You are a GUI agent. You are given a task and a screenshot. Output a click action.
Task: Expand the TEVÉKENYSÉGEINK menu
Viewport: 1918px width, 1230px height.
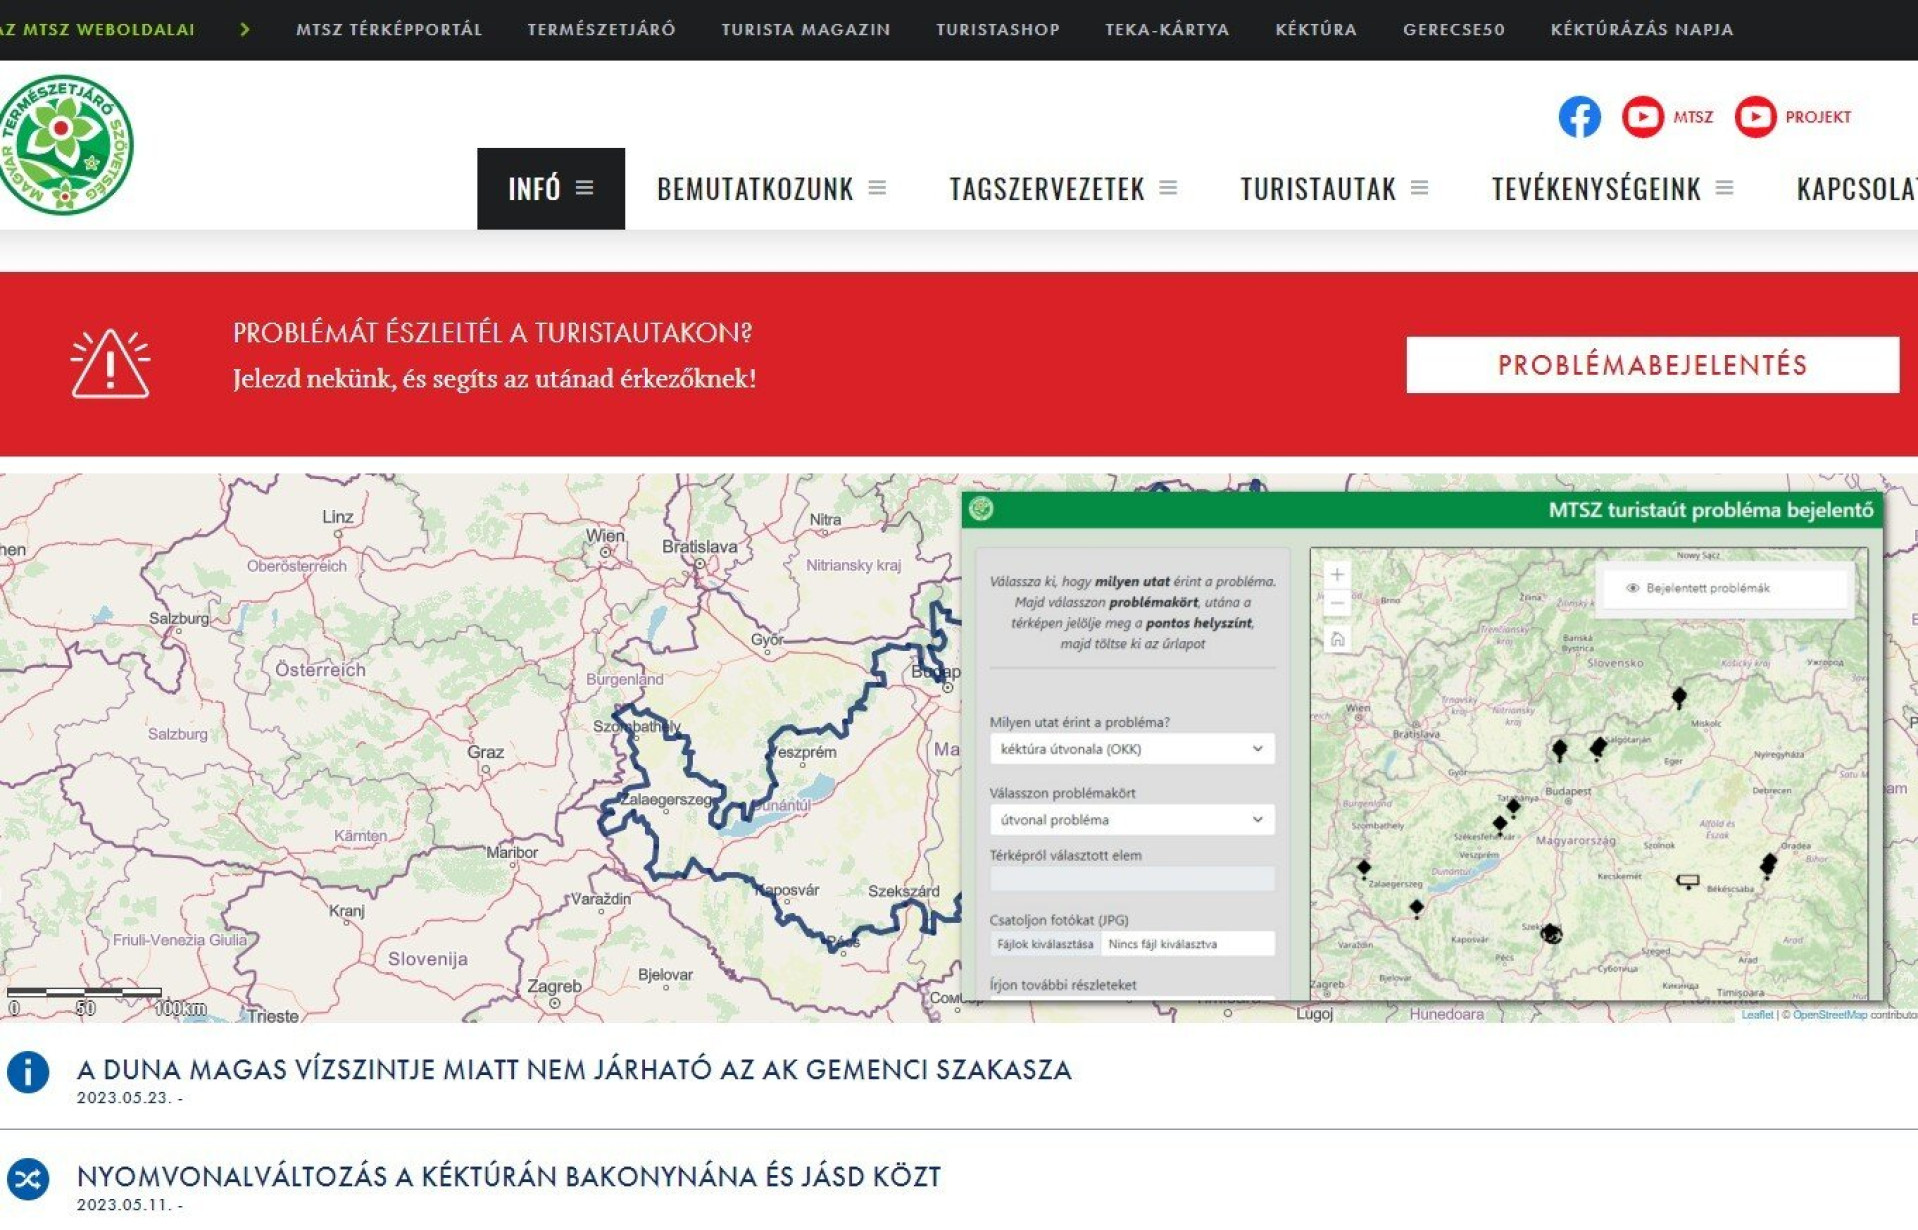(x=1612, y=189)
